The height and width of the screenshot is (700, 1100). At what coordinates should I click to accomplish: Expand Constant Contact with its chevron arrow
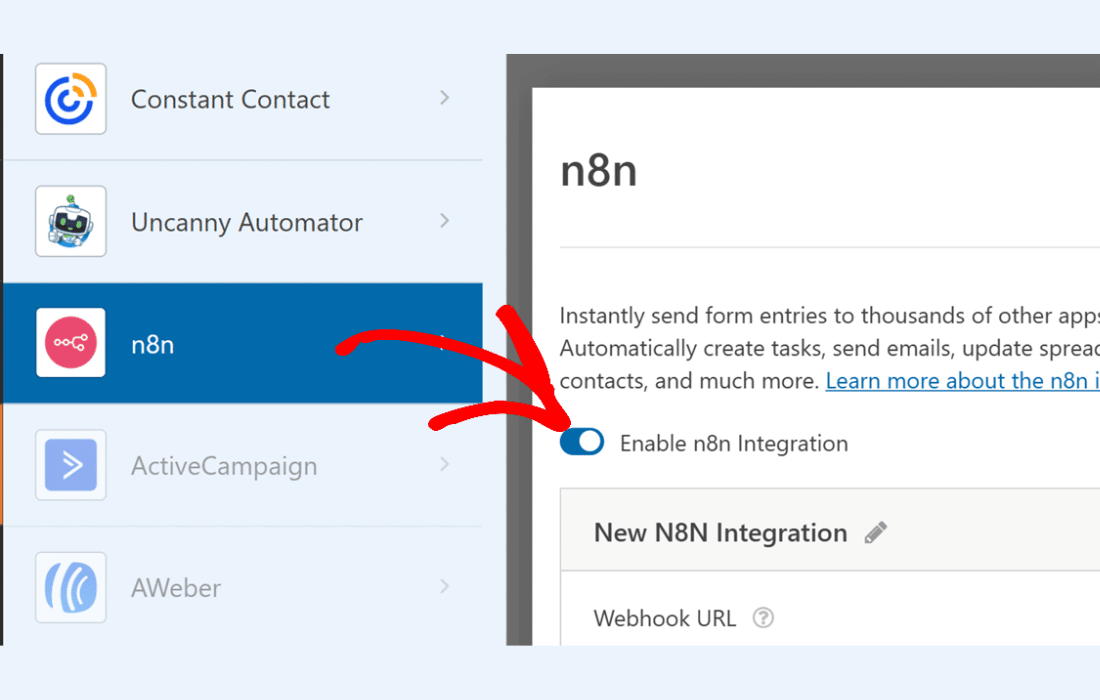point(445,98)
